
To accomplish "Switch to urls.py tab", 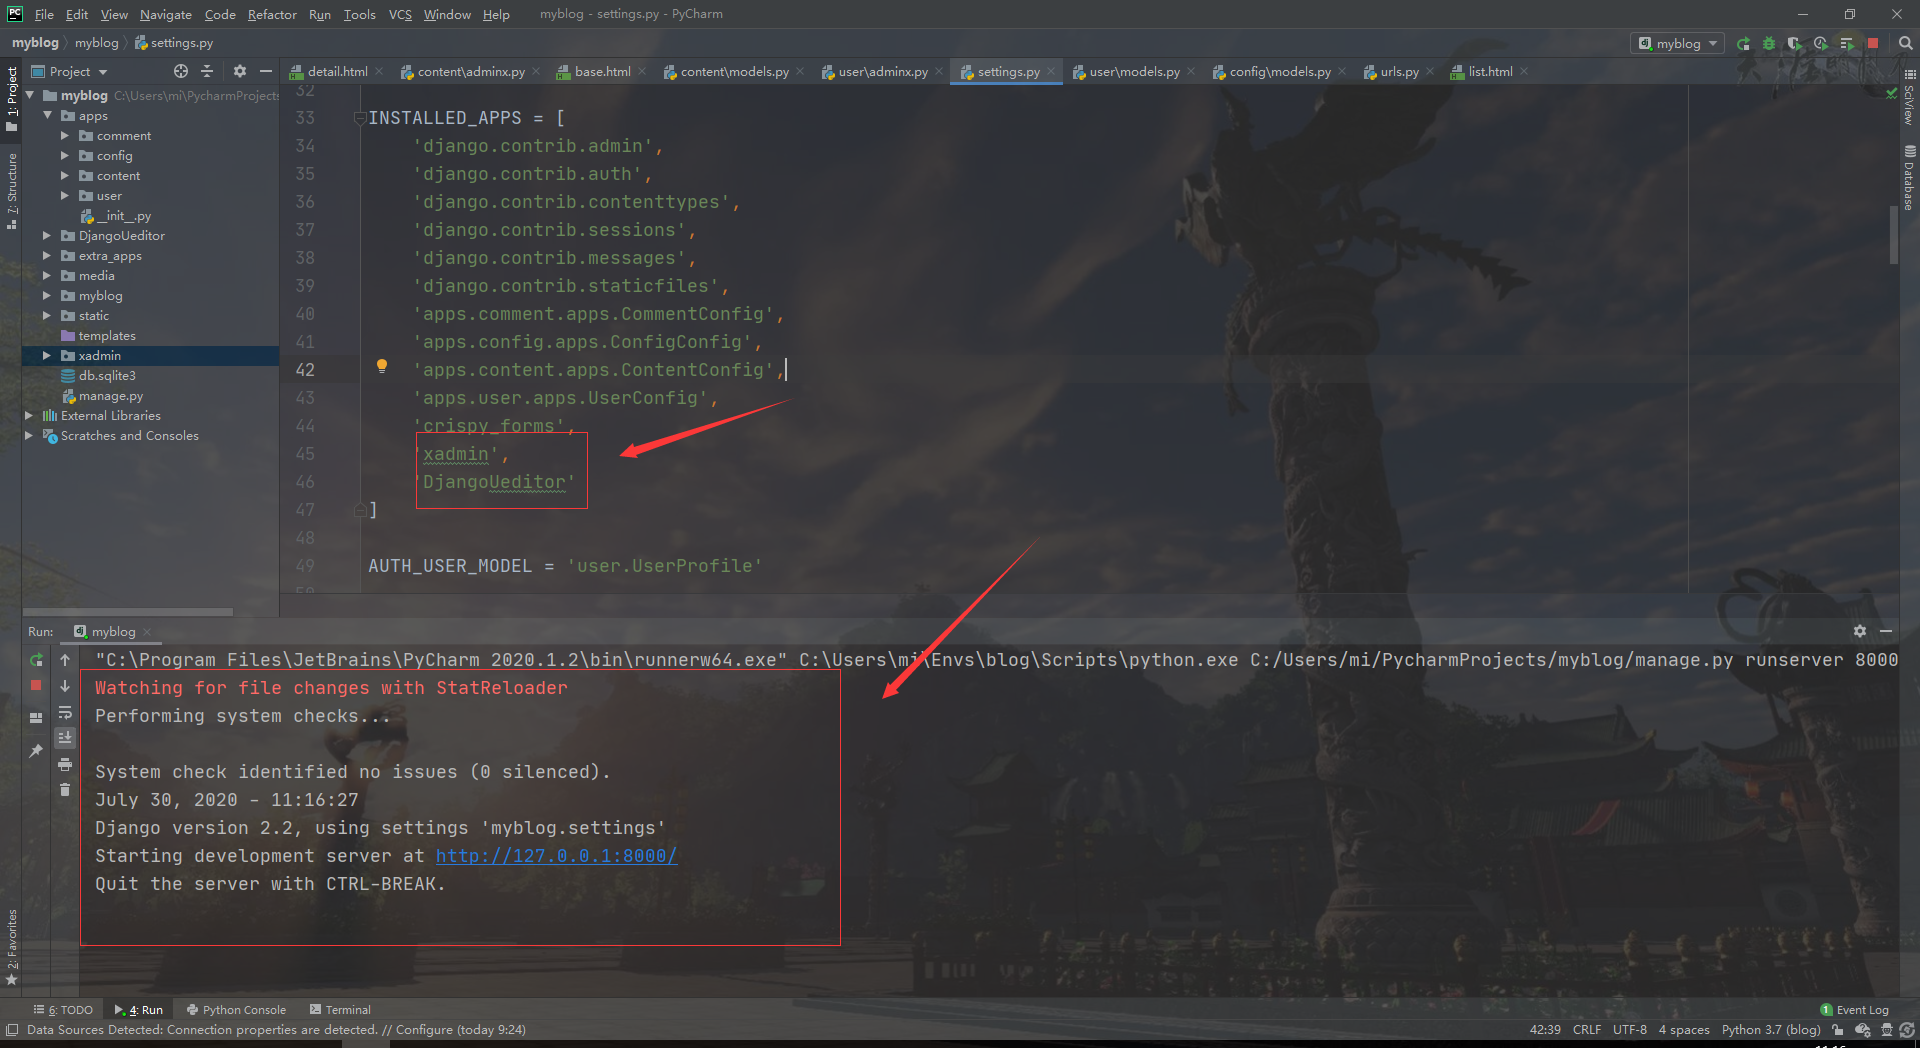I will pos(1399,71).
